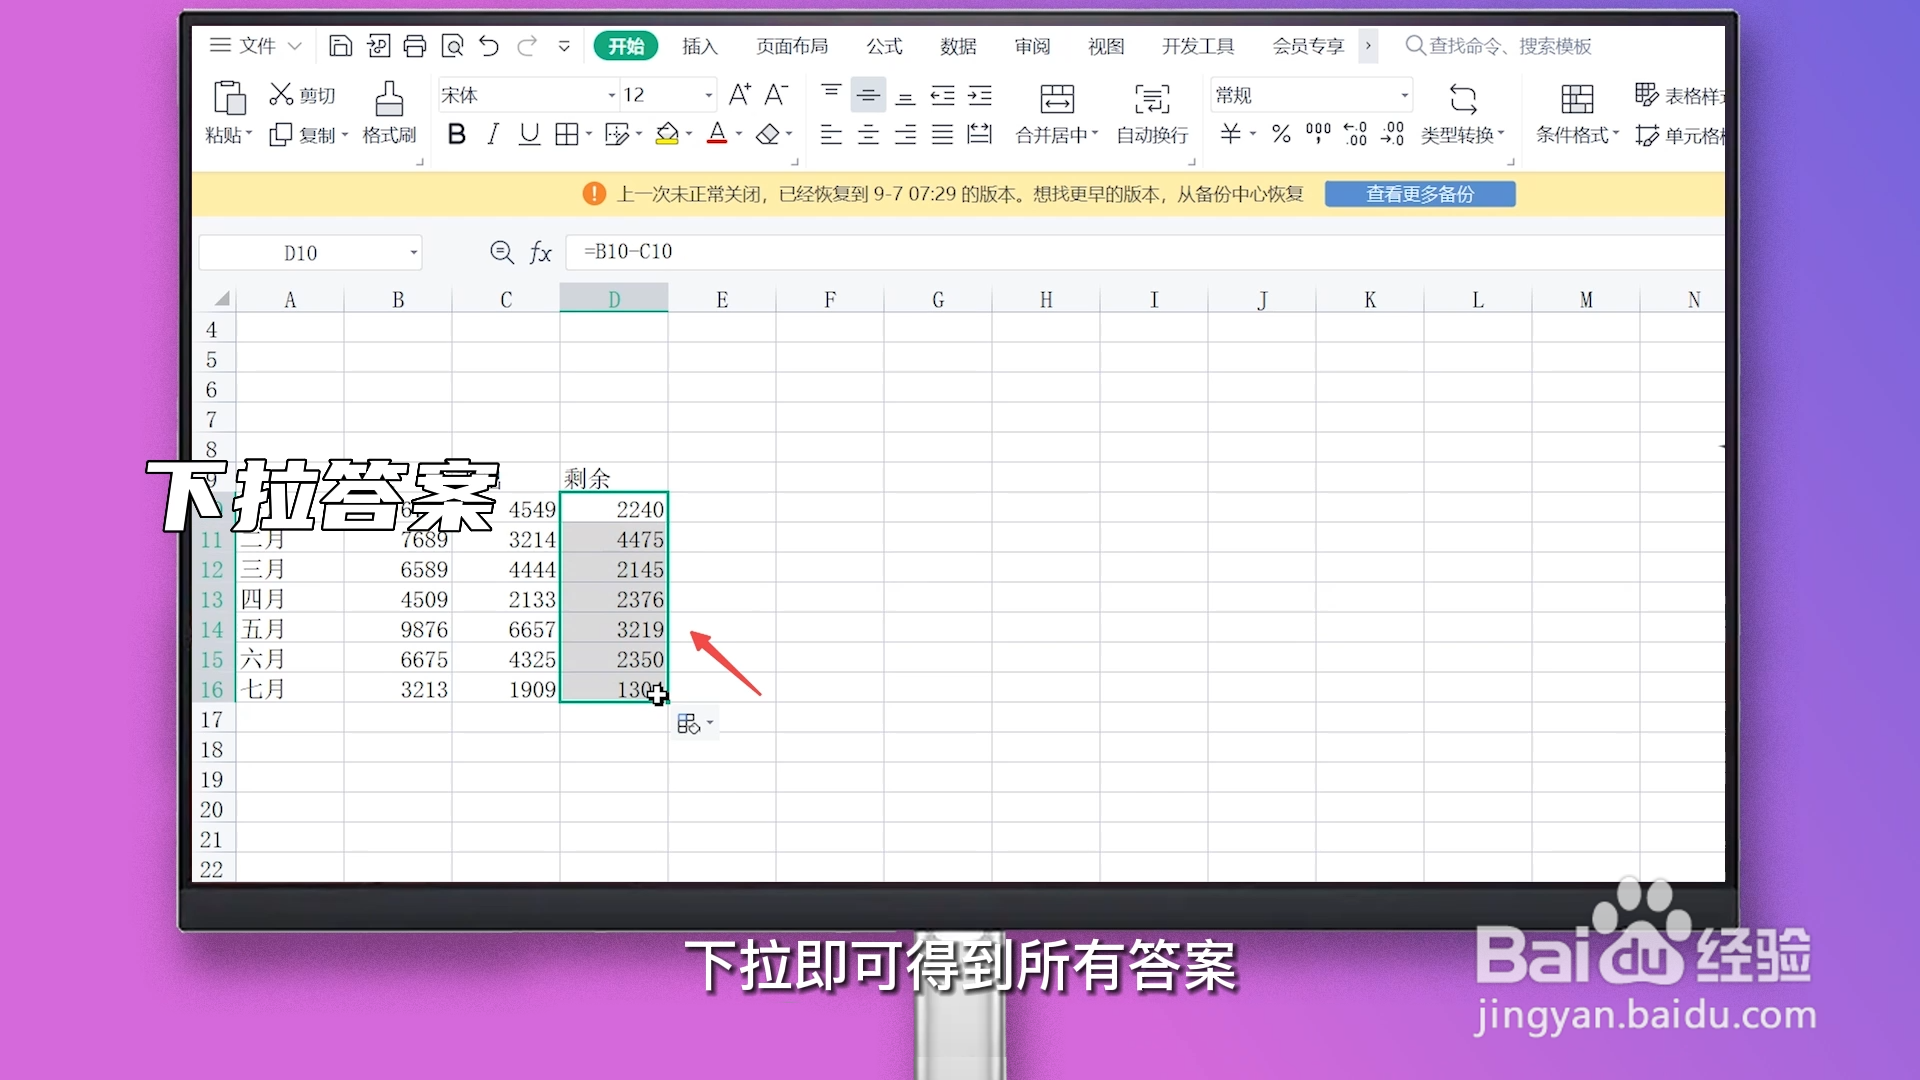Open Copy (复制) dropdown arrow

[x=345, y=135]
